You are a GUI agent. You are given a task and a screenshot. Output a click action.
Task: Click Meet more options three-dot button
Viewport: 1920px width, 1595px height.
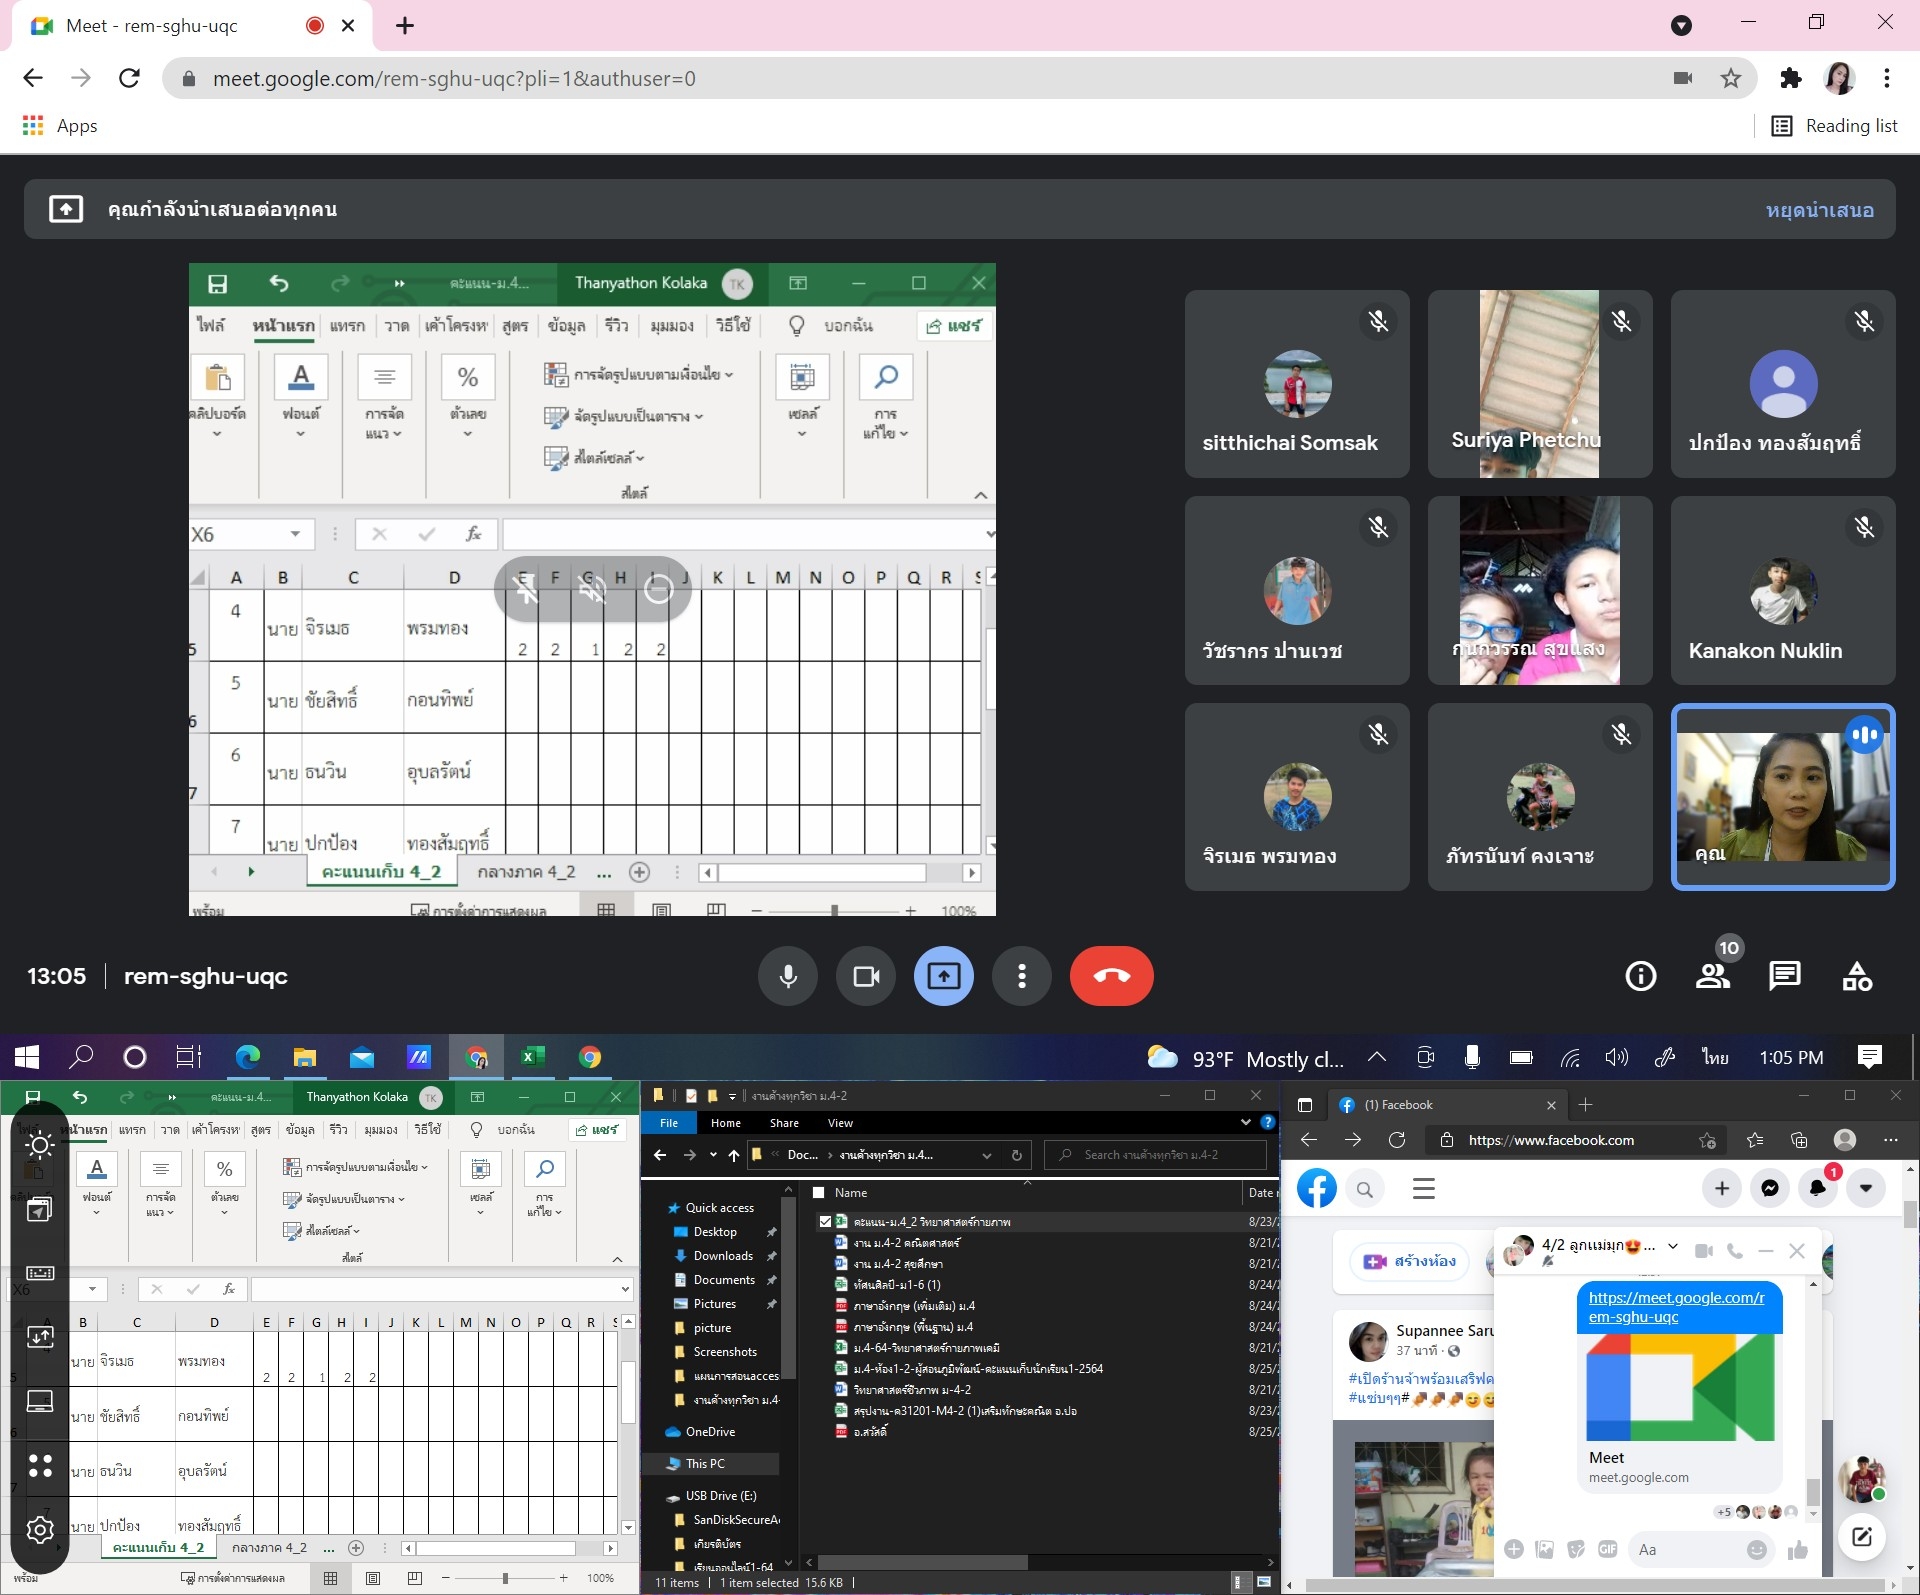[x=1021, y=976]
